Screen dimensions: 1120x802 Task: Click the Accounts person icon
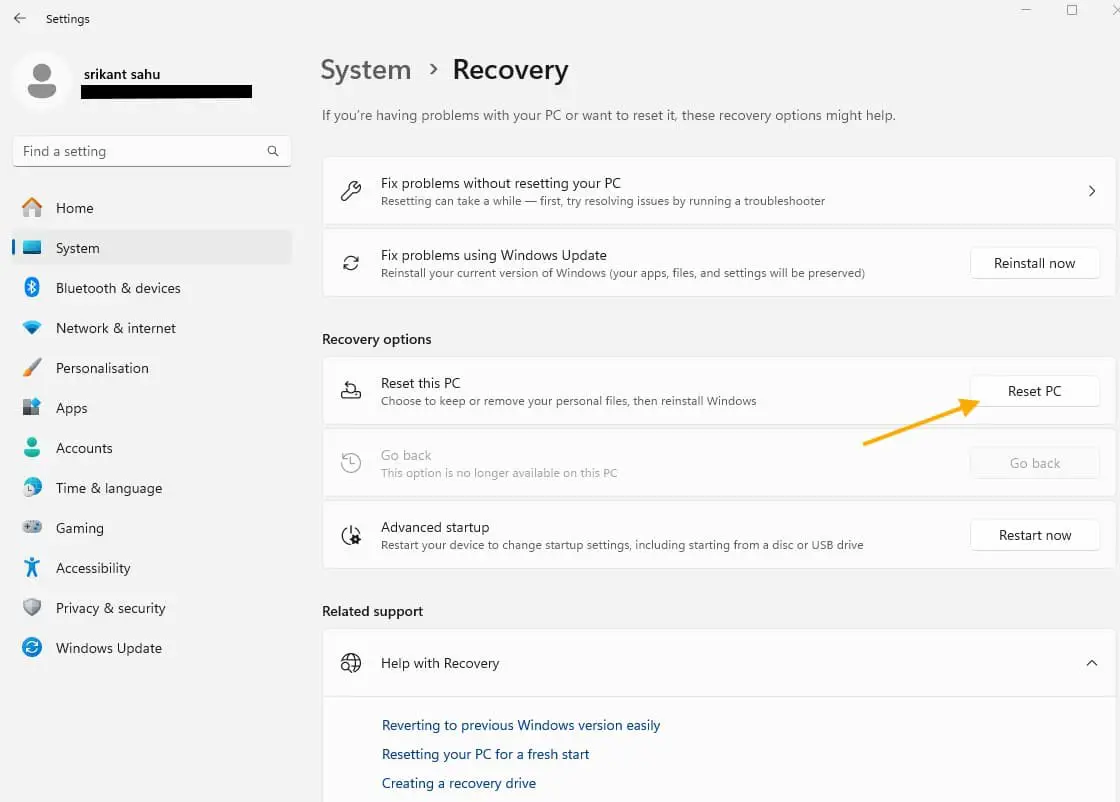pyautogui.click(x=32, y=448)
